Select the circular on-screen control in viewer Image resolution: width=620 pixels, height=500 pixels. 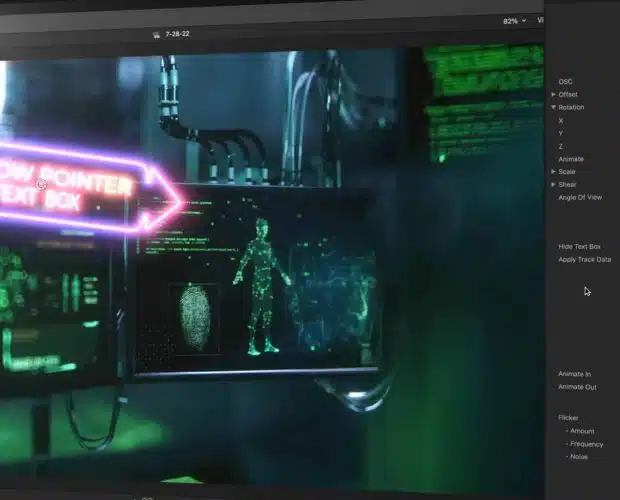click(42, 184)
